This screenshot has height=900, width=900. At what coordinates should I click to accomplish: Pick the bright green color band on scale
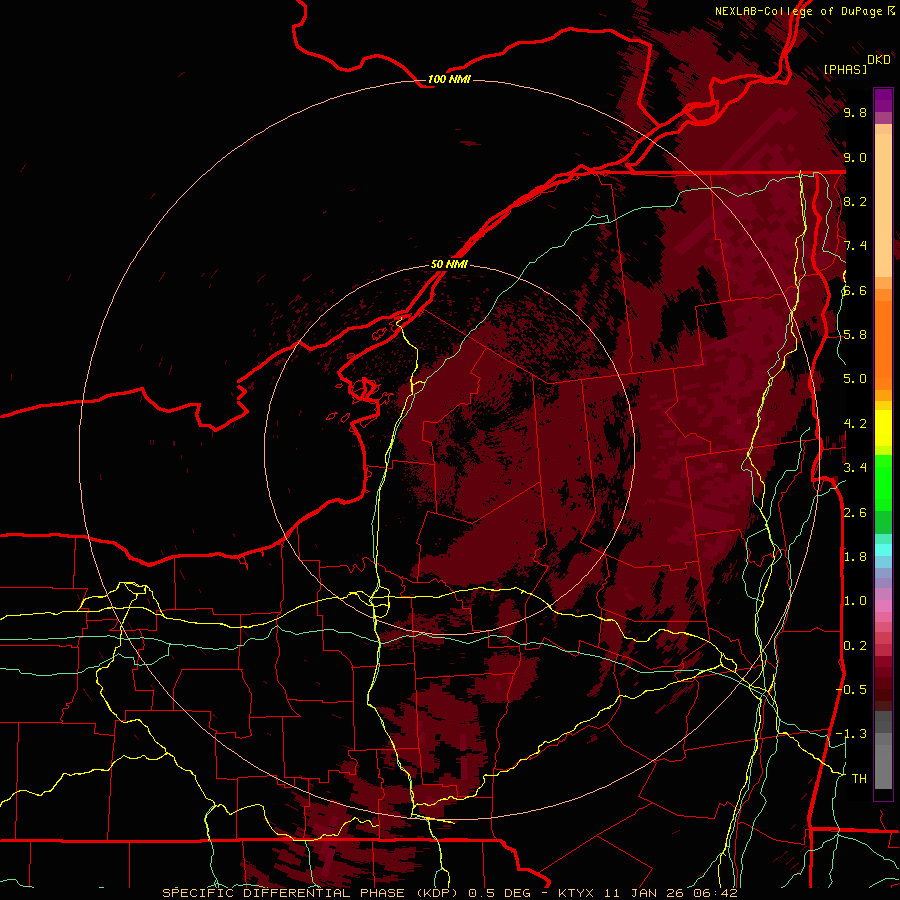click(883, 482)
